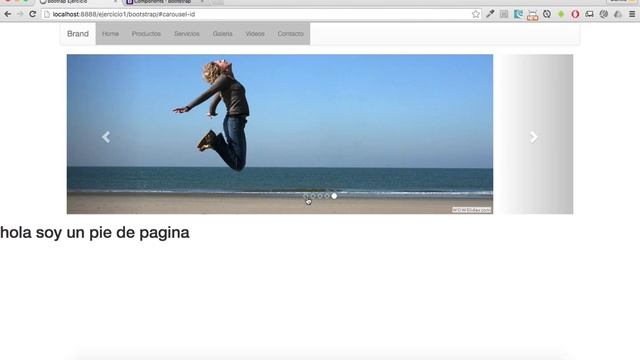Navigate to Galeria in the navbar
Screen dimensions: 640x360
(x=222, y=33)
